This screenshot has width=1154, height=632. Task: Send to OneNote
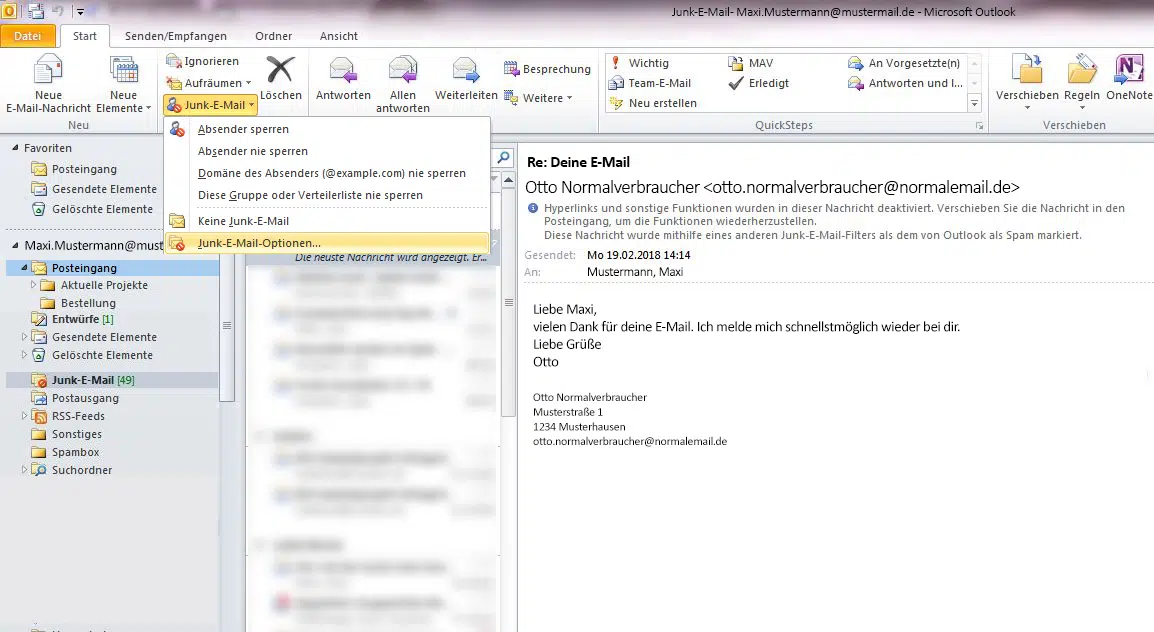(1128, 78)
